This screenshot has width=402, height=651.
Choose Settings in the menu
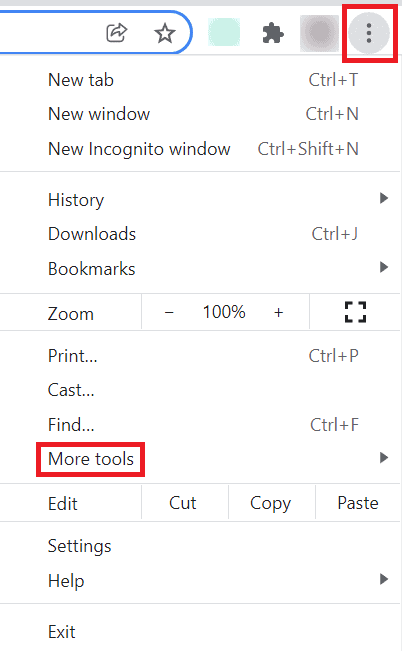(x=200, y=546)
